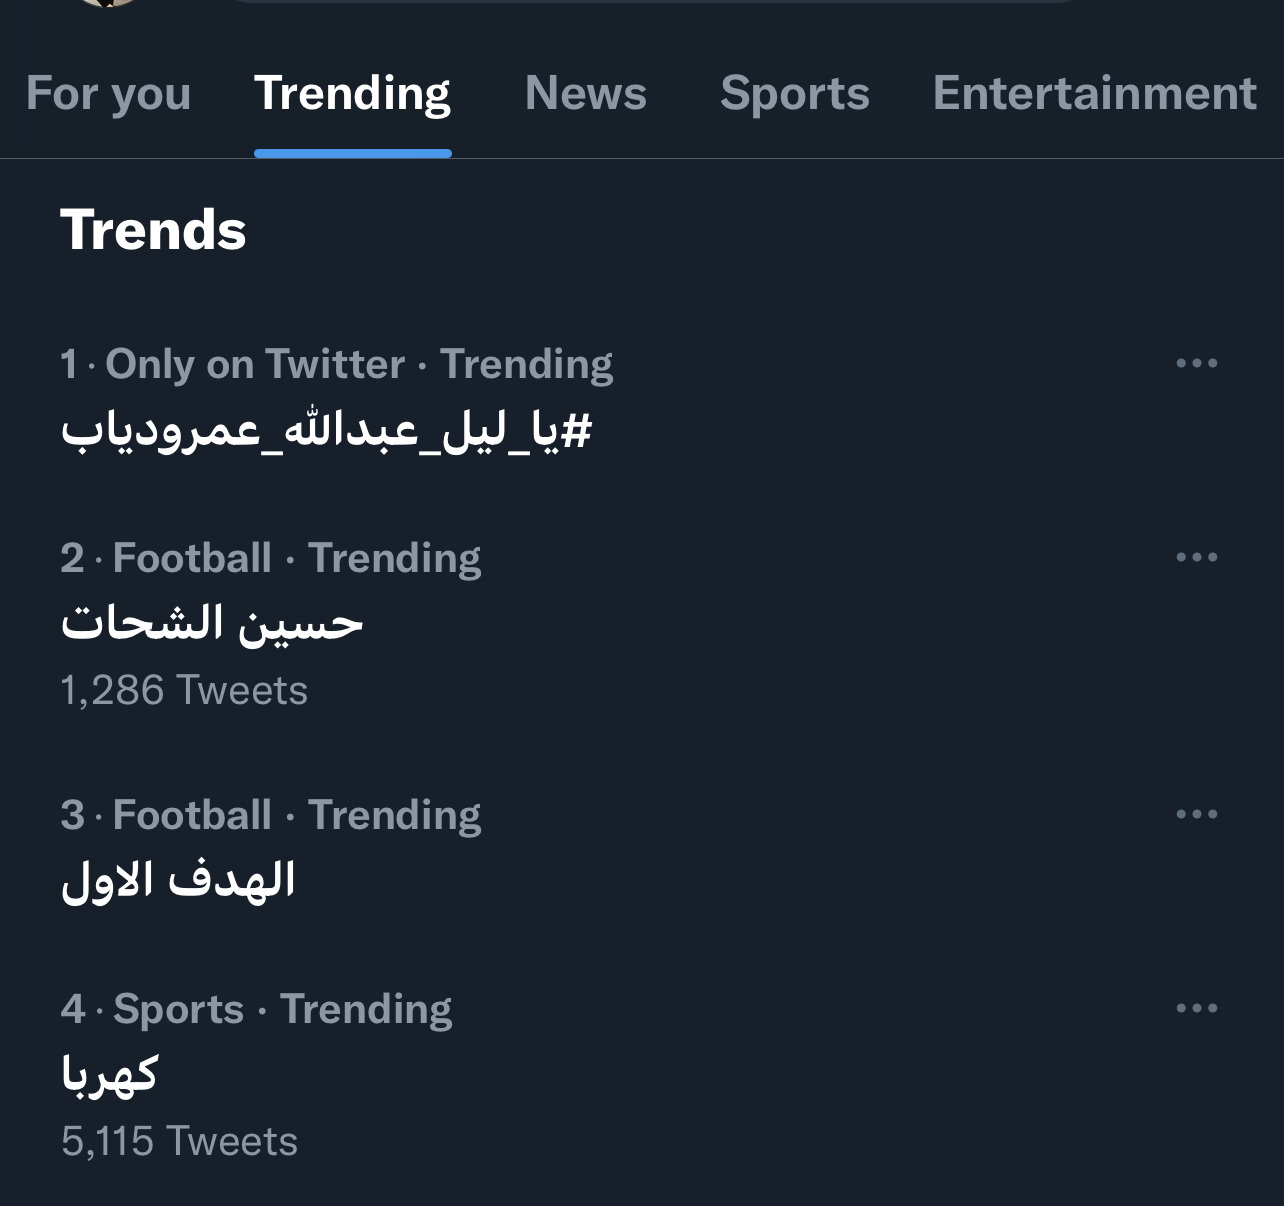This screenshot has height=1206, width=1284.
Task: Select the Trending tab
Action: point(352,94)
